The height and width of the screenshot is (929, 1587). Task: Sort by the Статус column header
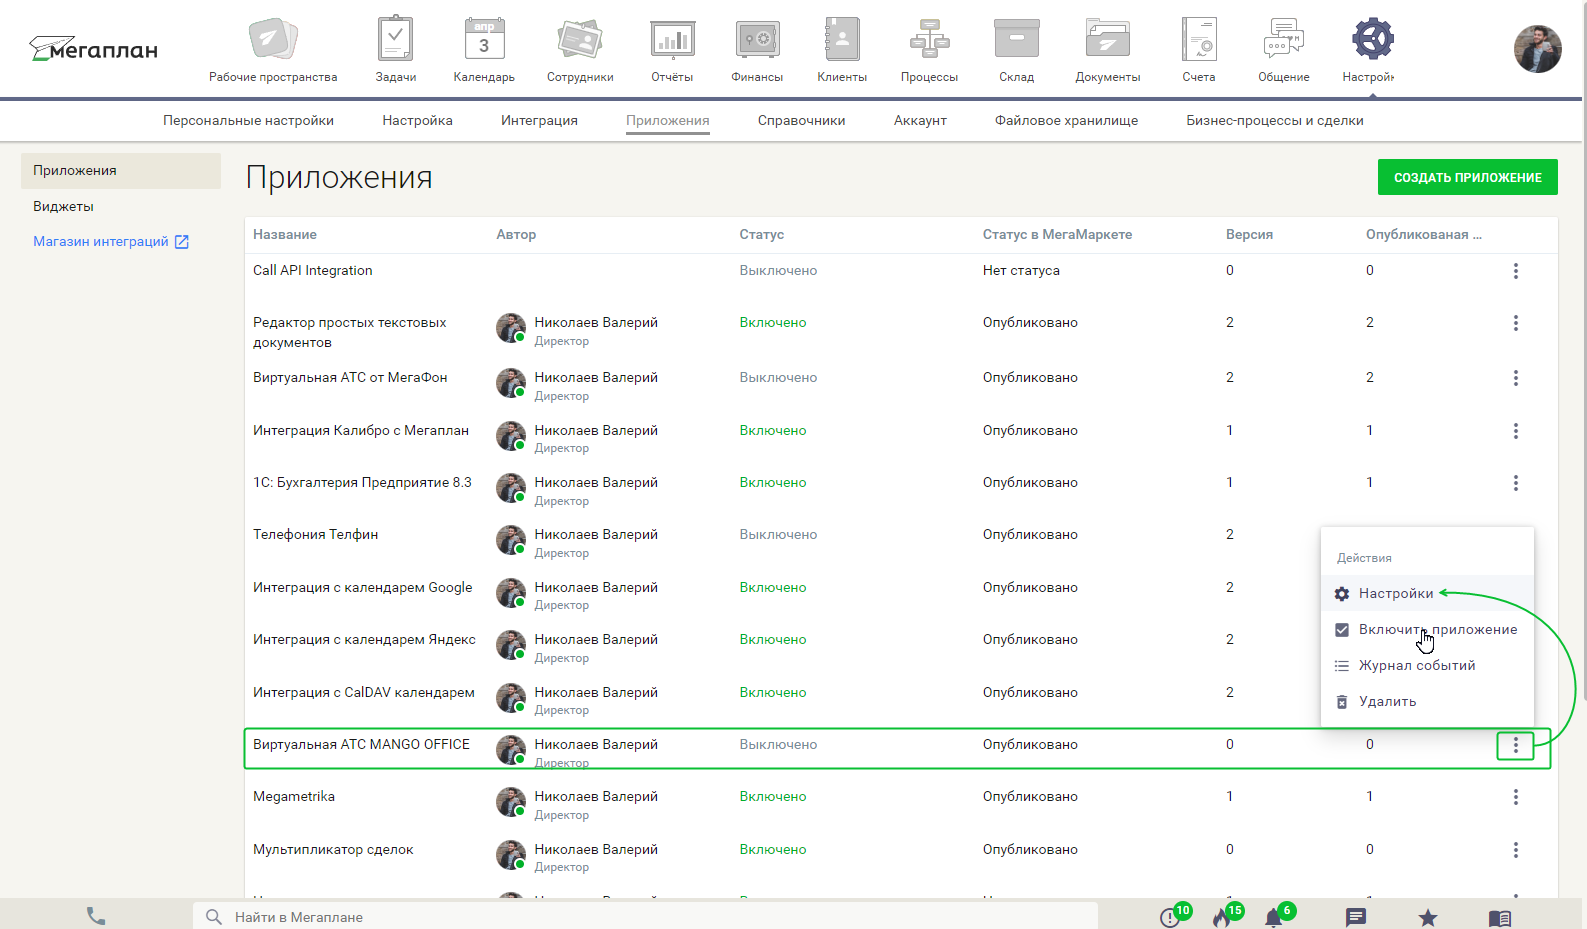tap(761, 234)
